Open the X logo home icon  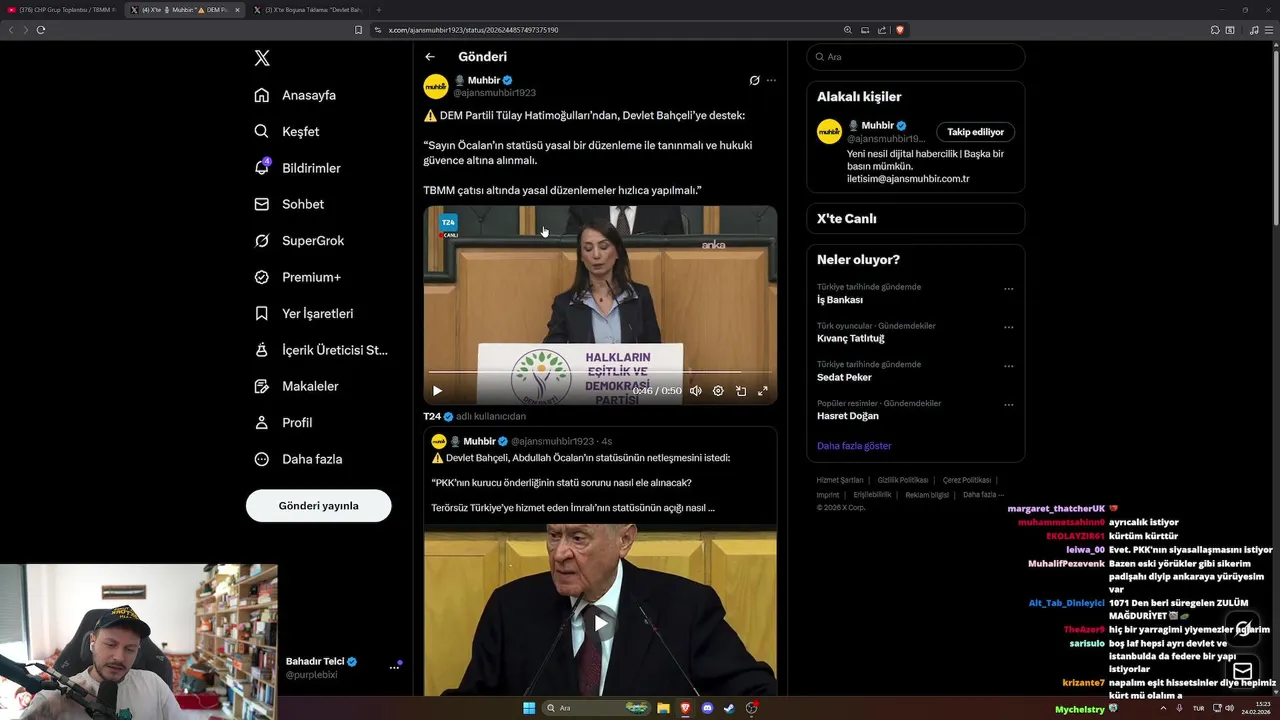[262, 58]
